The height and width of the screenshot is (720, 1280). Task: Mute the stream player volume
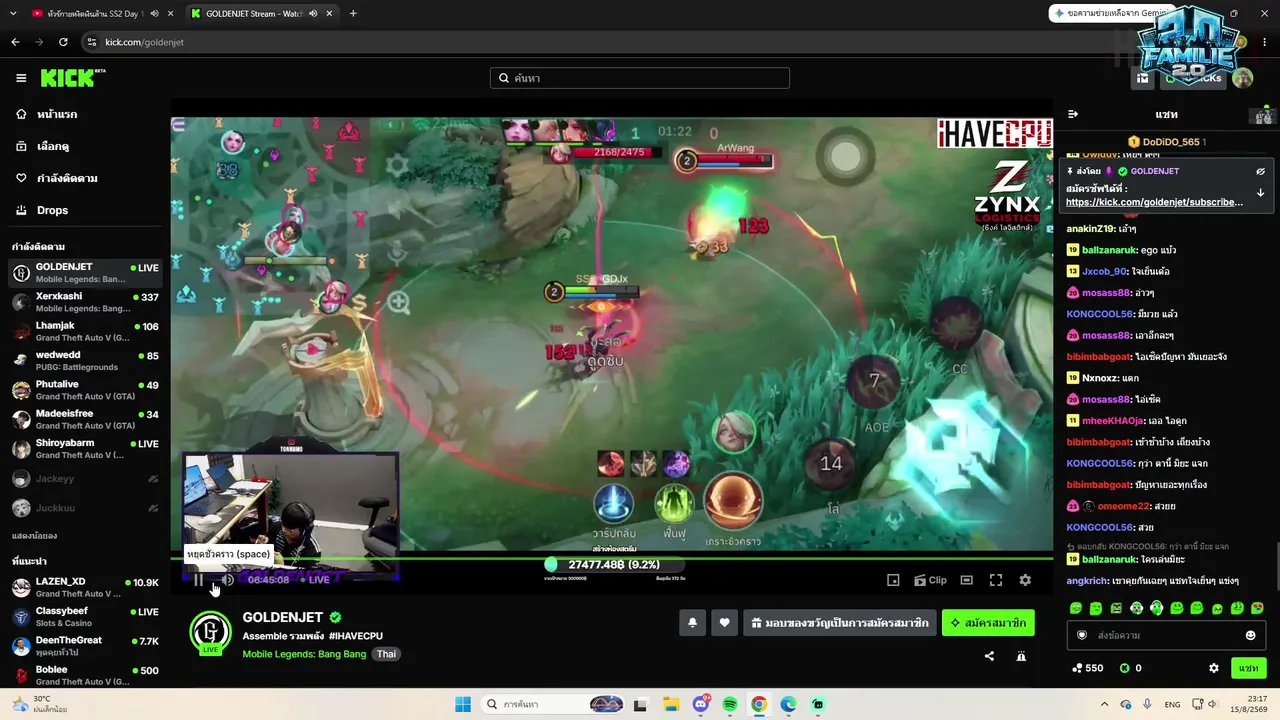(228, 580)
